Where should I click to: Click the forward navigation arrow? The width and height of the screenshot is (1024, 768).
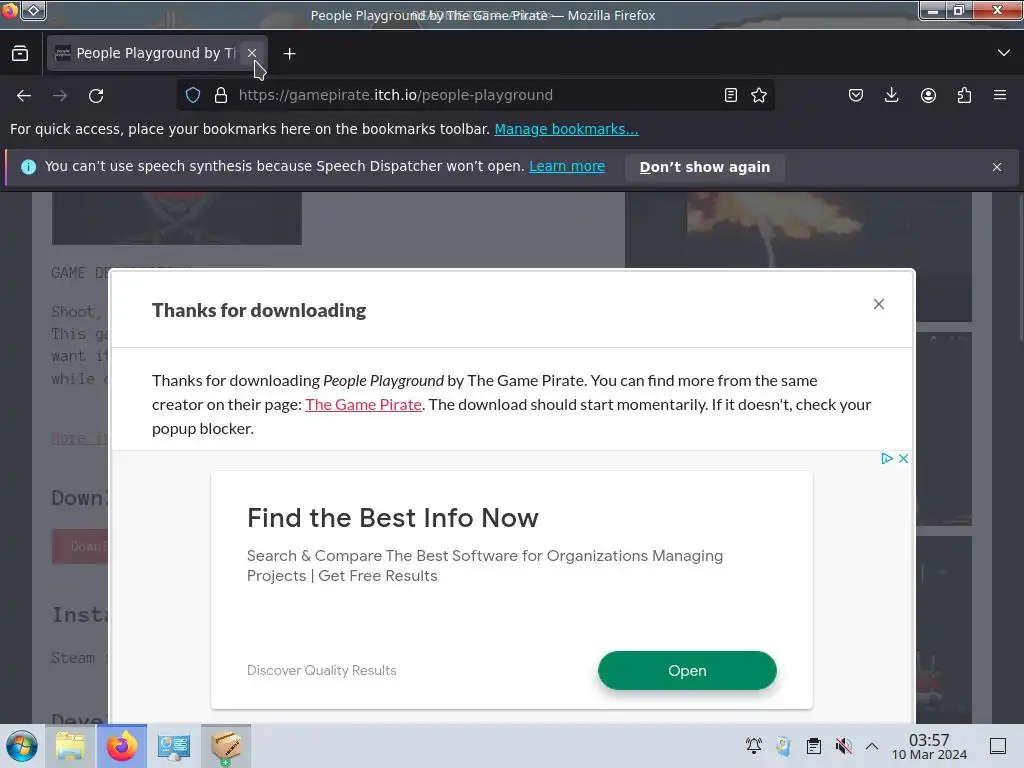[60, 95]
